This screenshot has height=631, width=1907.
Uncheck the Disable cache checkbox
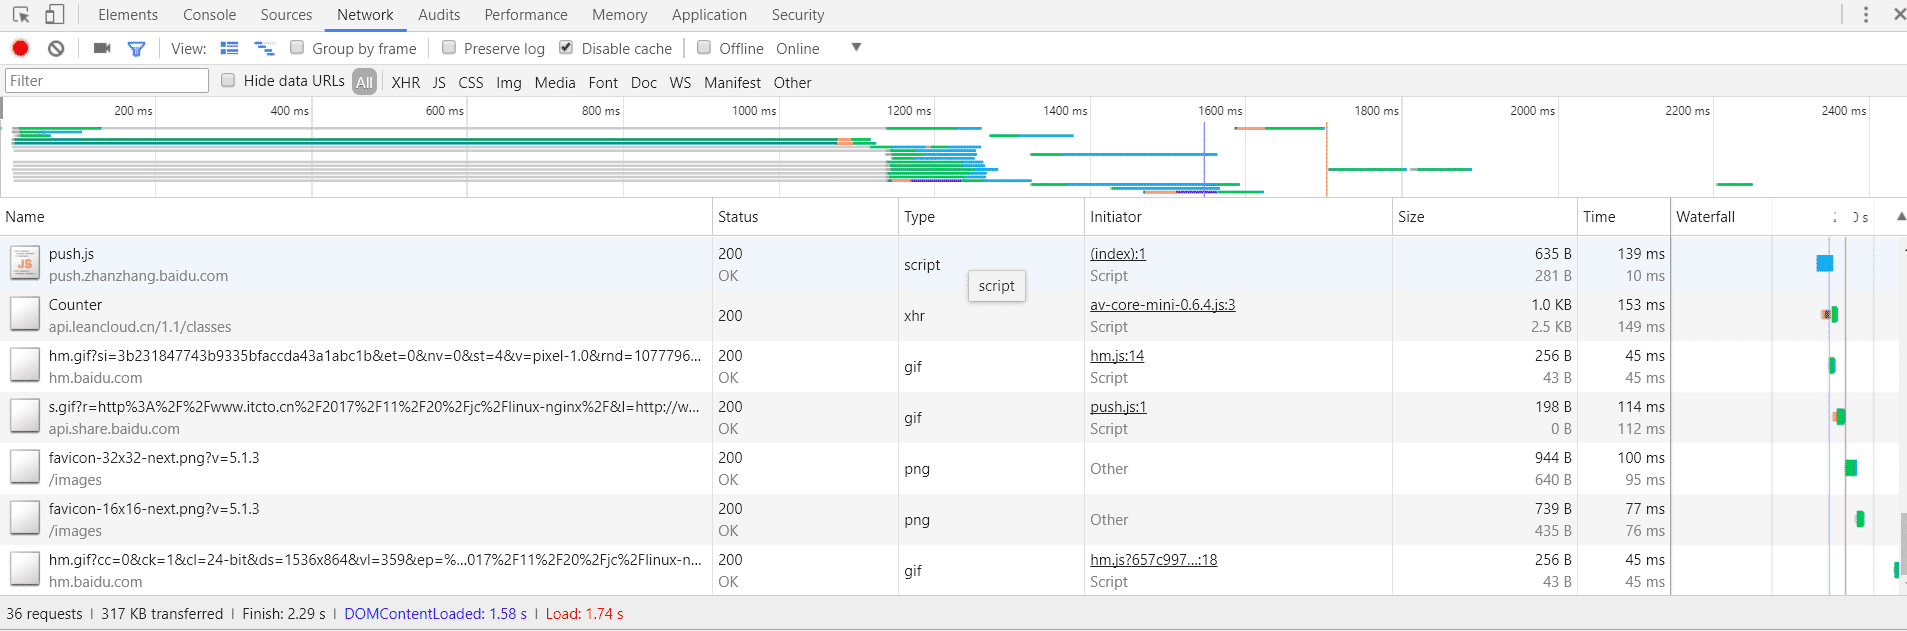coord(566,48)
